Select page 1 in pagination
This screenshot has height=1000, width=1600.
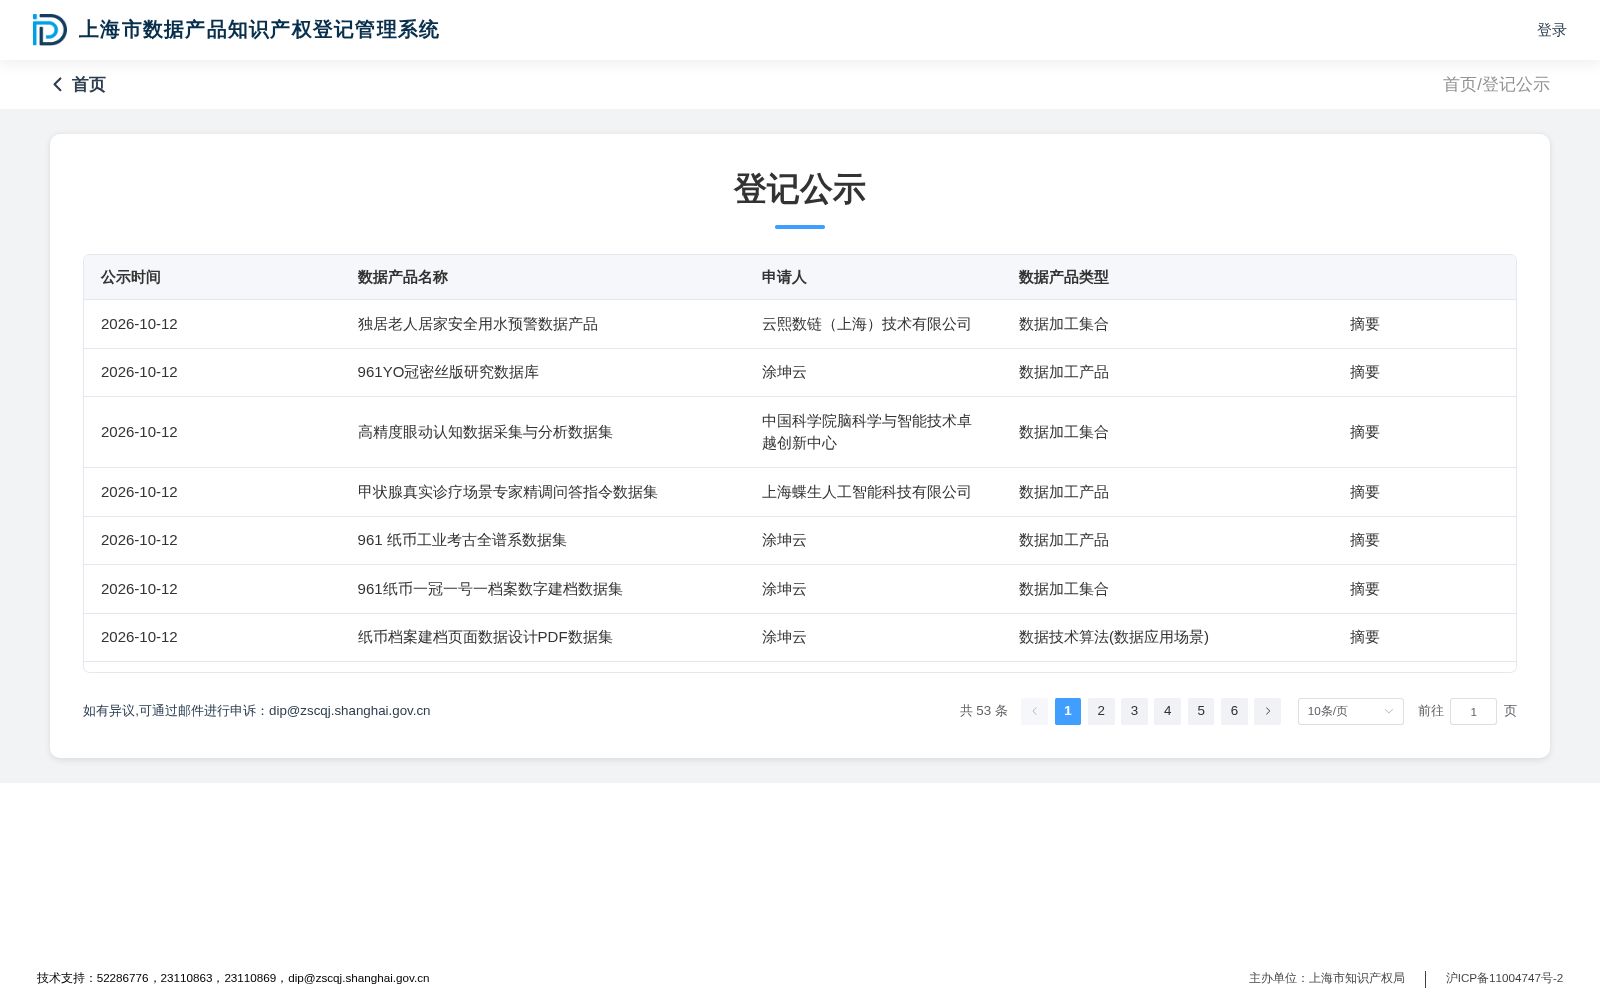1067,711
